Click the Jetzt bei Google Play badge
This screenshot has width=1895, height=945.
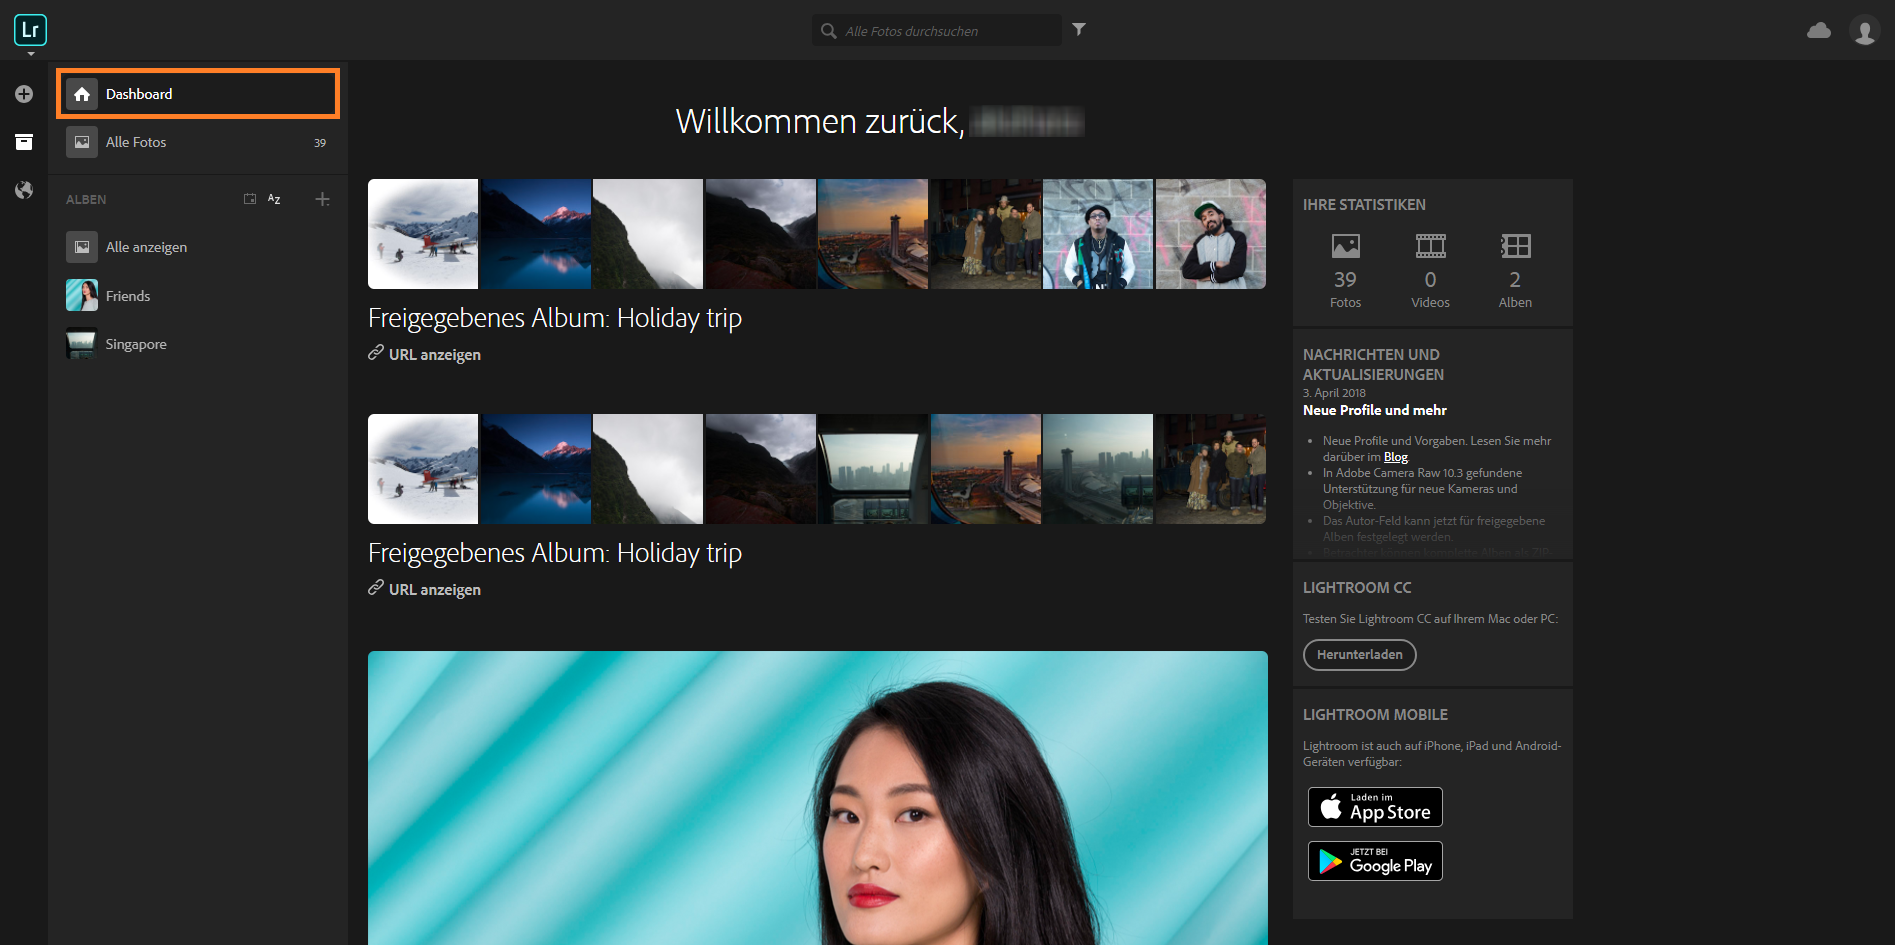pyautogui.click(x=1375, y=861)
